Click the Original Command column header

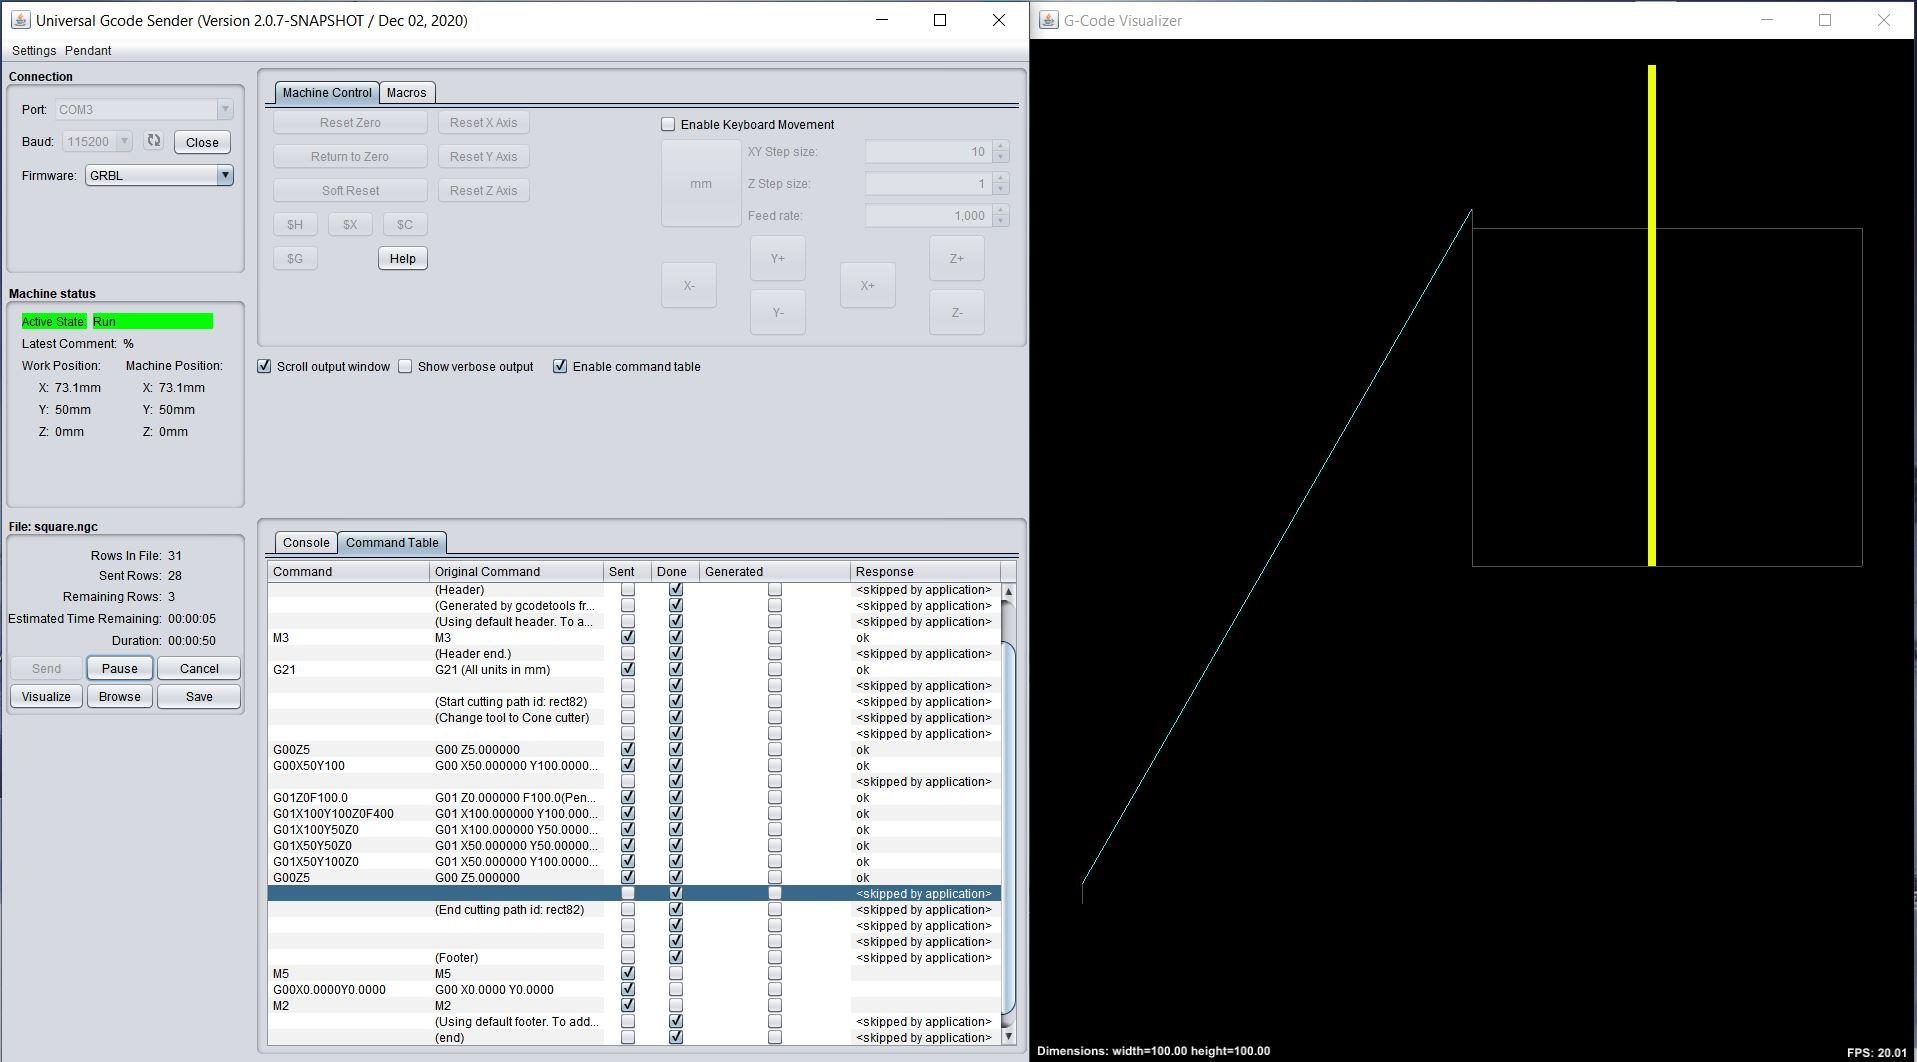(517, 571)
